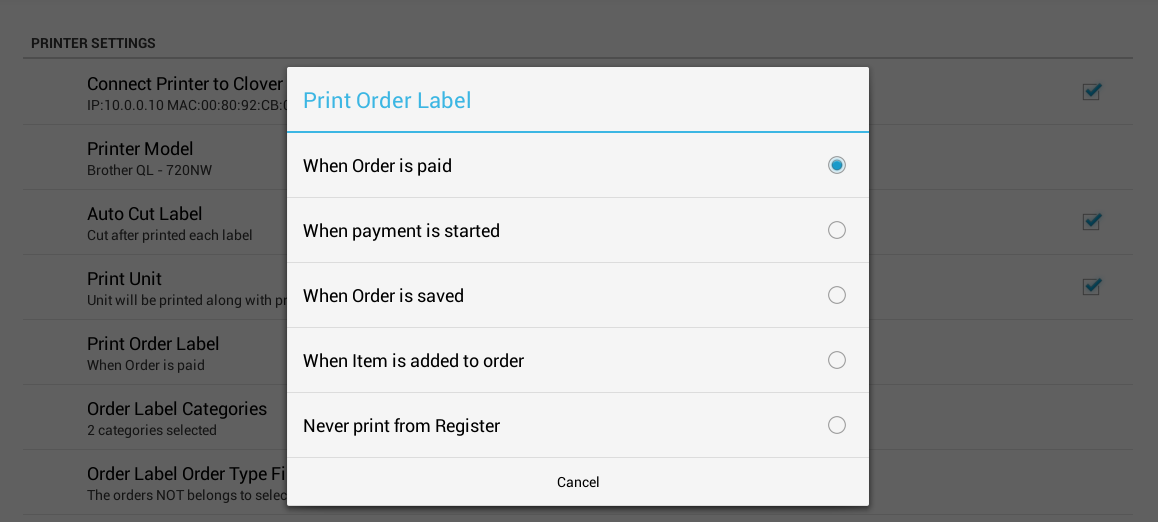Tap the Connect Printer to Clover label
This screenshot has height=522, width=1158.
(185, 84)
